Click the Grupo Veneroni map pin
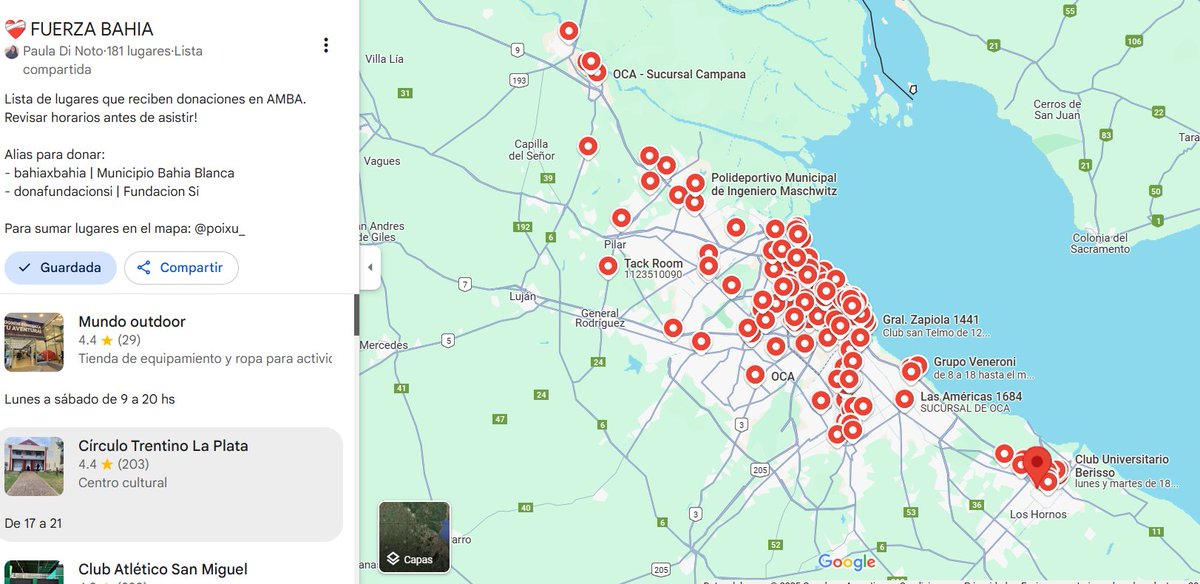This screenshot has height=584, width=1200. click(x=917, y=366)
